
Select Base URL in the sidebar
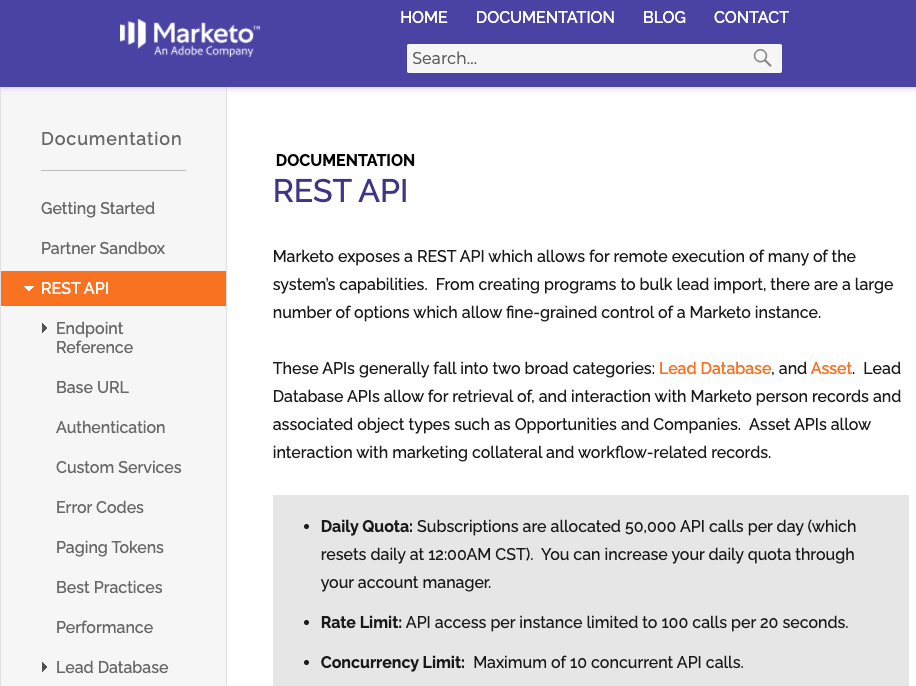click(92, 387)
